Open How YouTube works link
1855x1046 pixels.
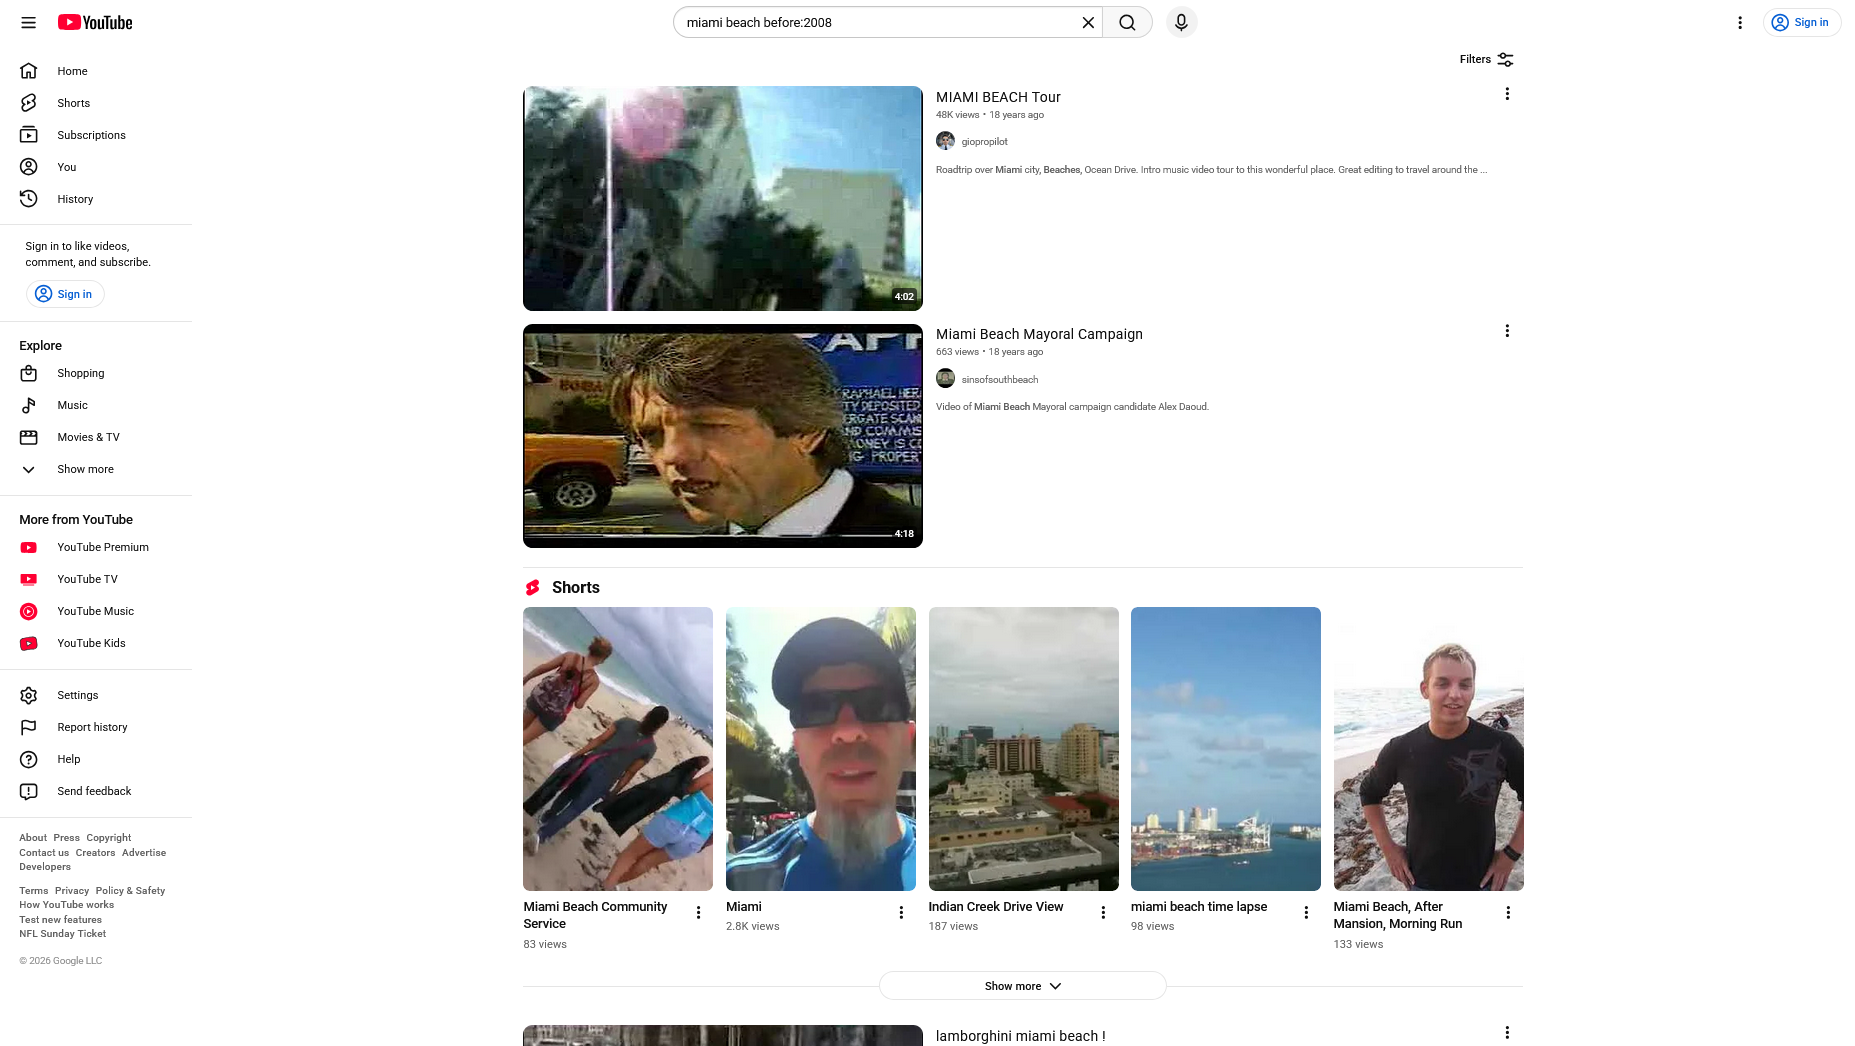pyautogui.click(x=66, y=905)
